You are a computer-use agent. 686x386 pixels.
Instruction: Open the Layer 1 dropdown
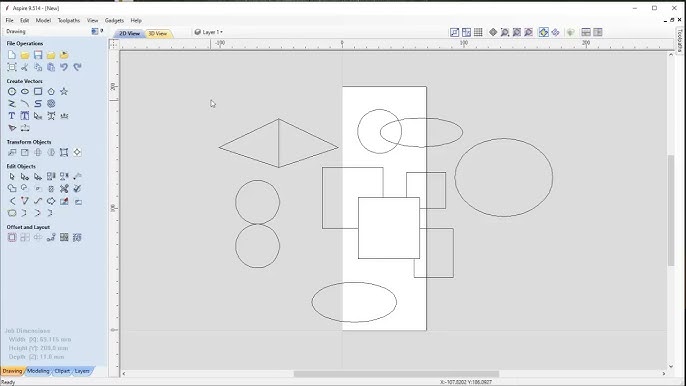tap(209, 32)
